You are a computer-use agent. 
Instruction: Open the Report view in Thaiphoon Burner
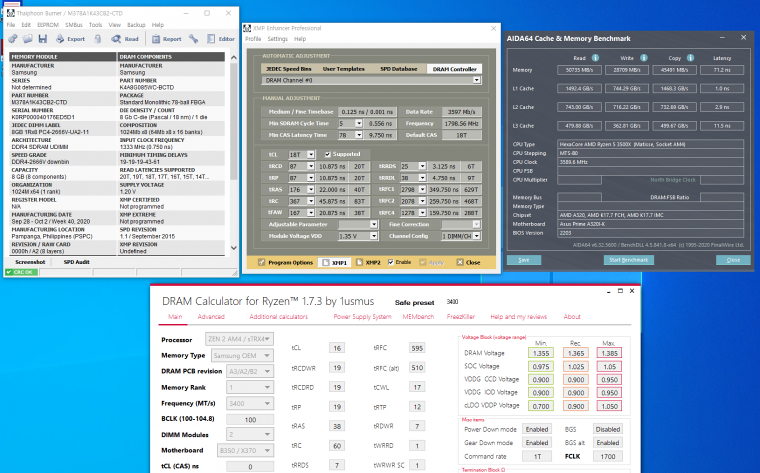pyautogui.click(x=166, y=39)
